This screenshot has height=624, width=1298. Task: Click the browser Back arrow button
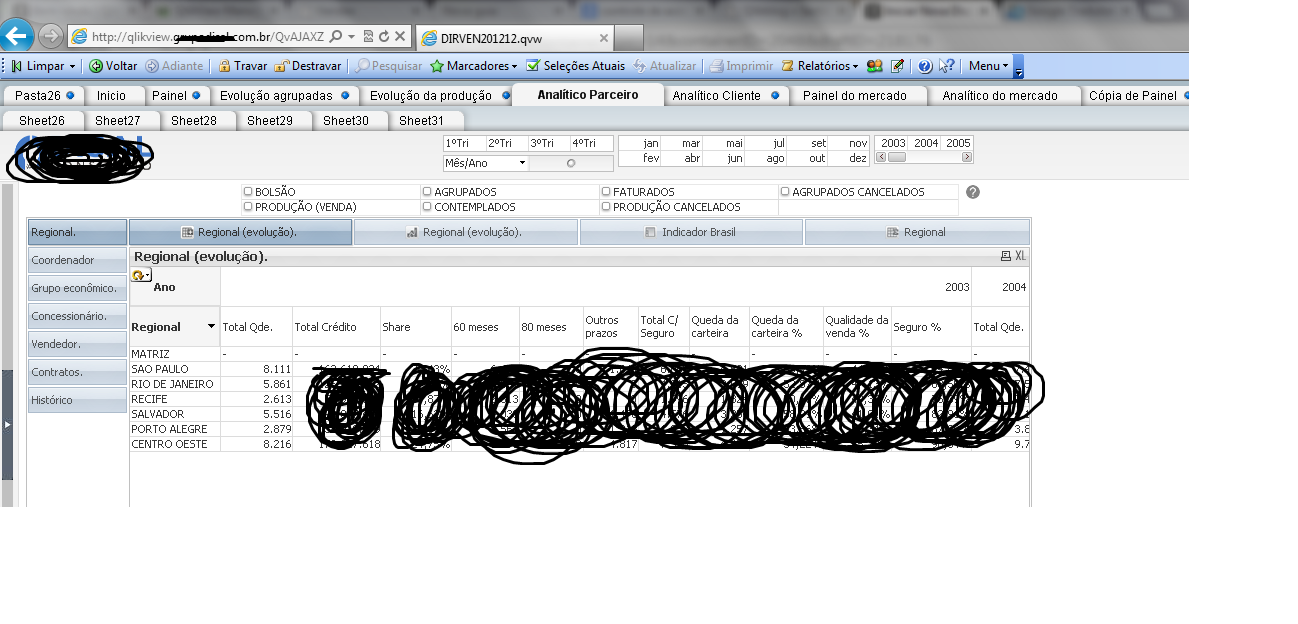coord(16,37)
